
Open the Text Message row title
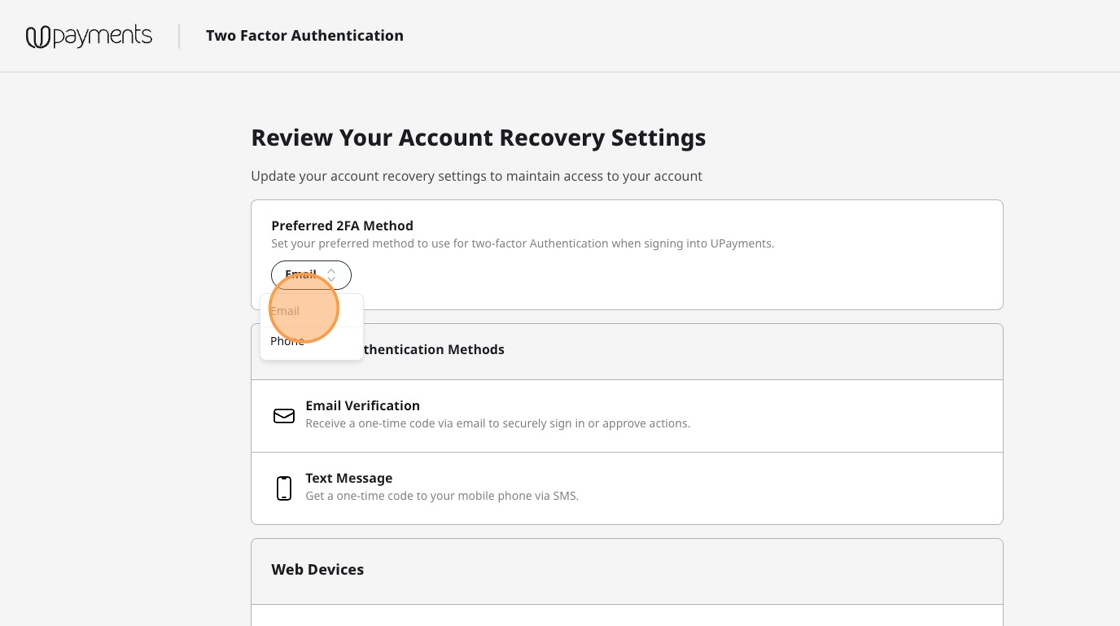[349, 478]
